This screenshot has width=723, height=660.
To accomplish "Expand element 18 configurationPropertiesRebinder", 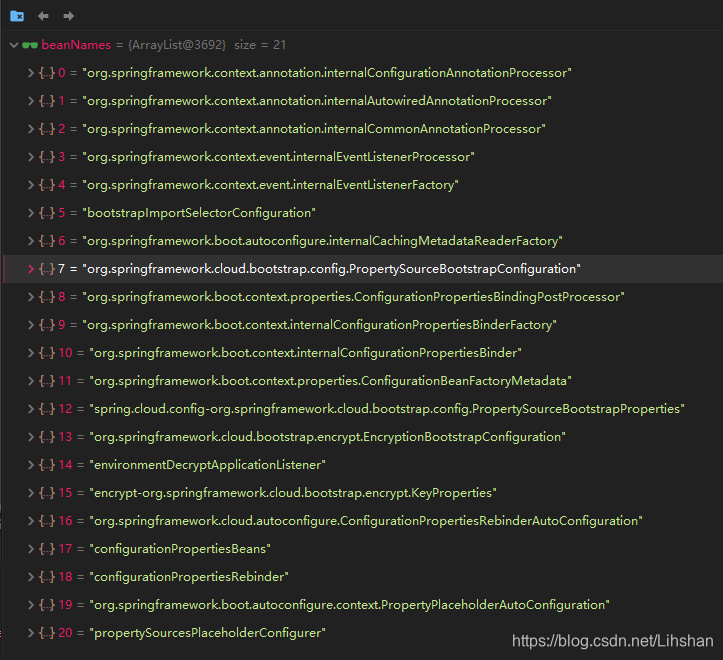I will click(x=31, y=577).
